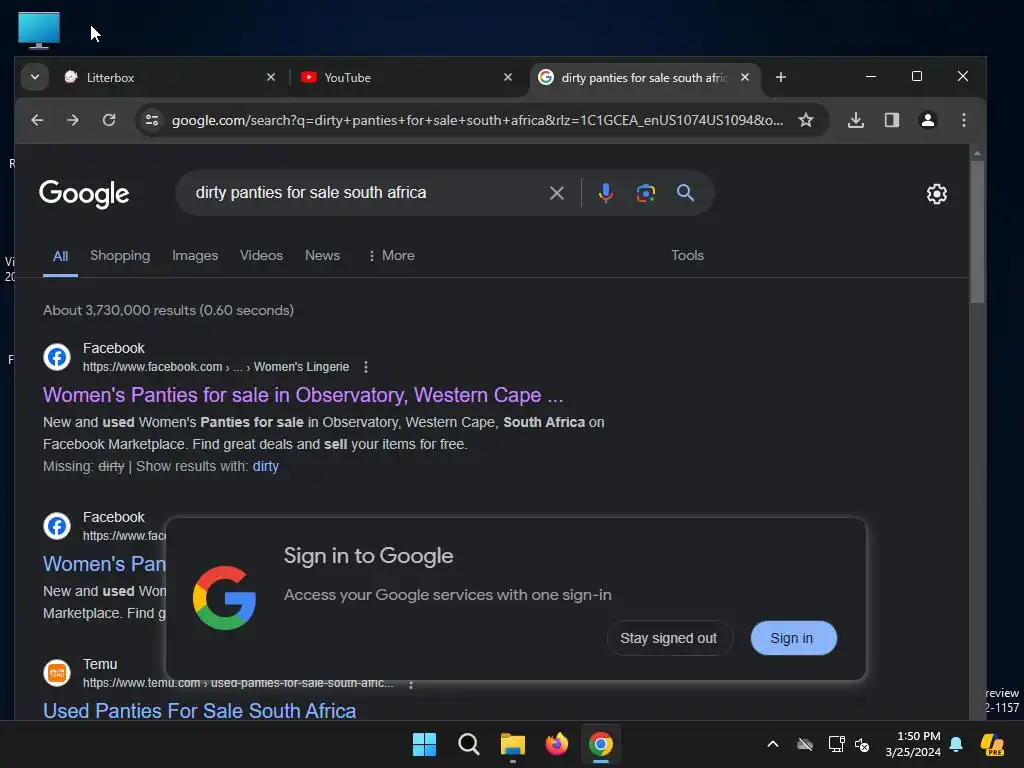
Task: Click the Chrome address bar URL
Action: point(477,120)
